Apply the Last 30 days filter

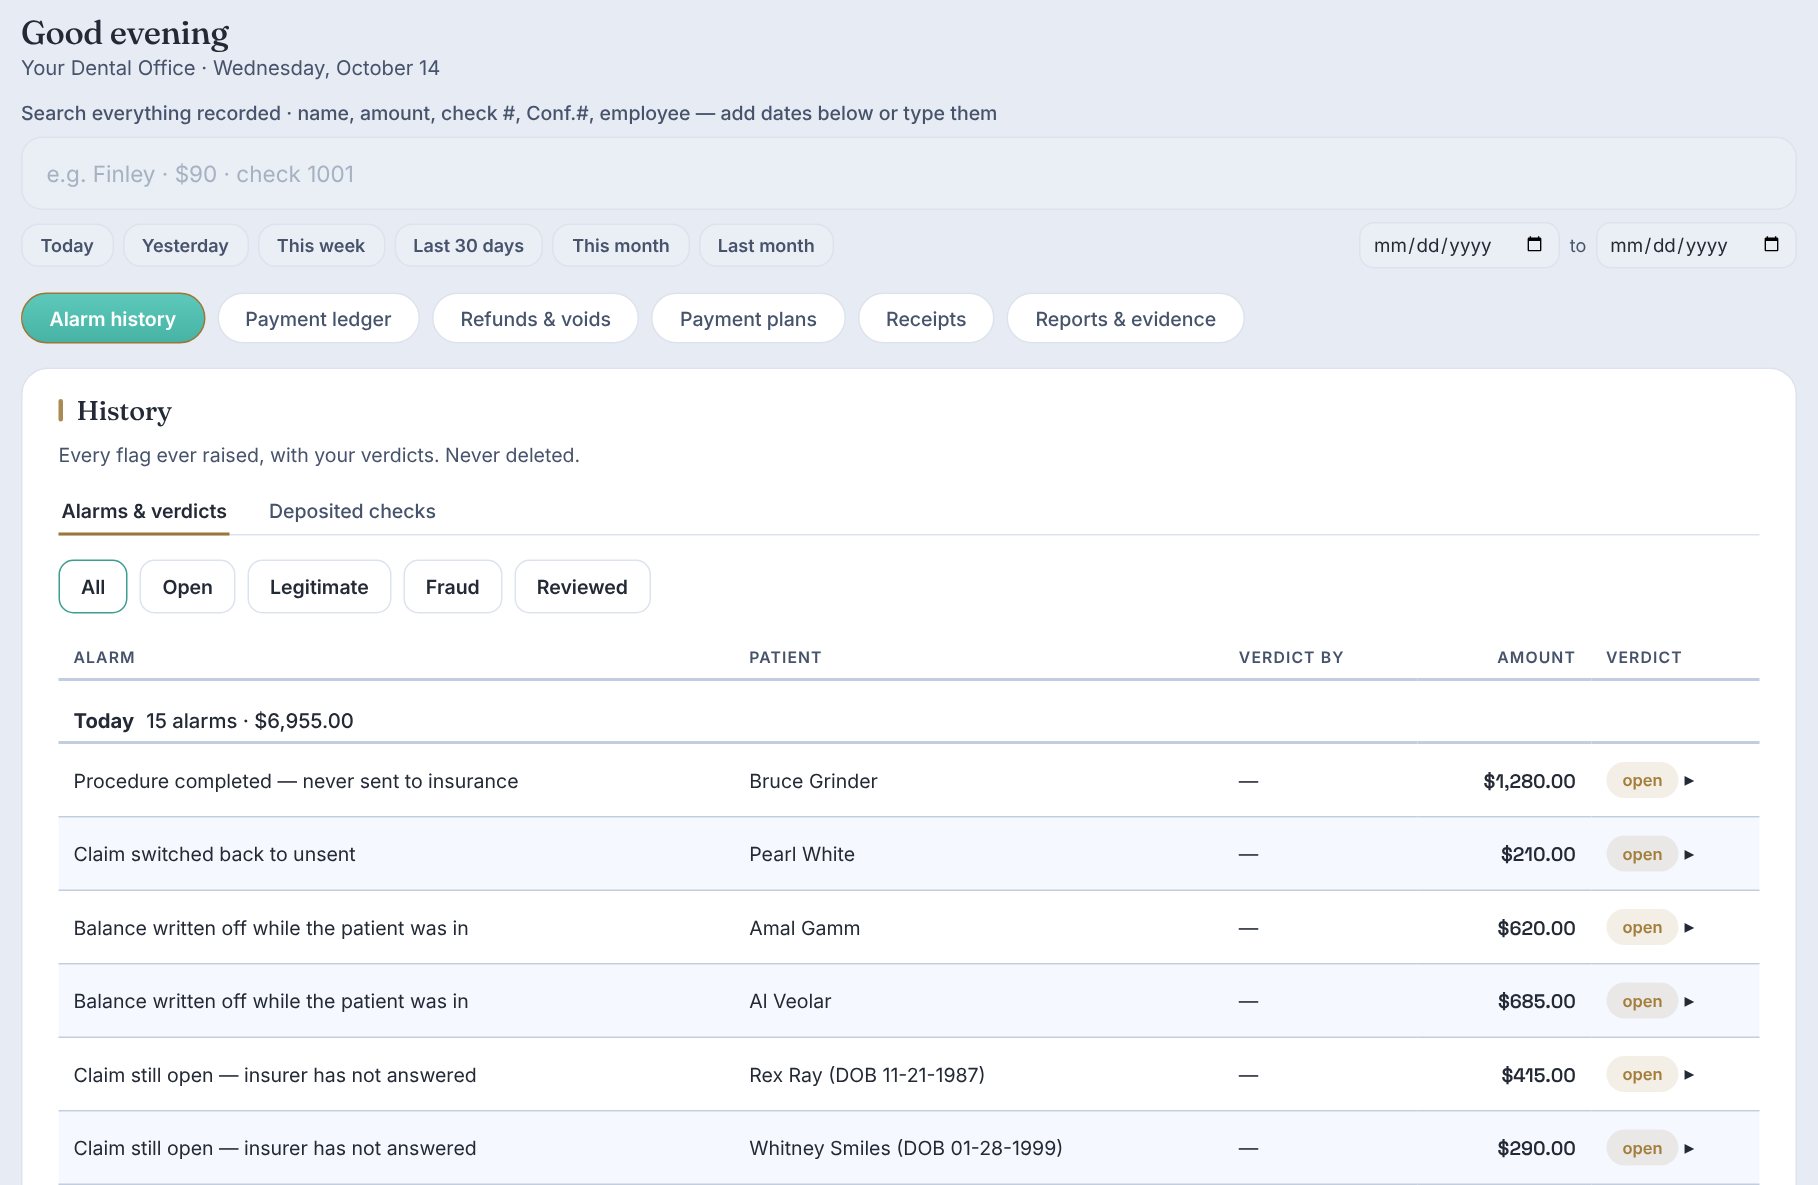coord(468,245)
